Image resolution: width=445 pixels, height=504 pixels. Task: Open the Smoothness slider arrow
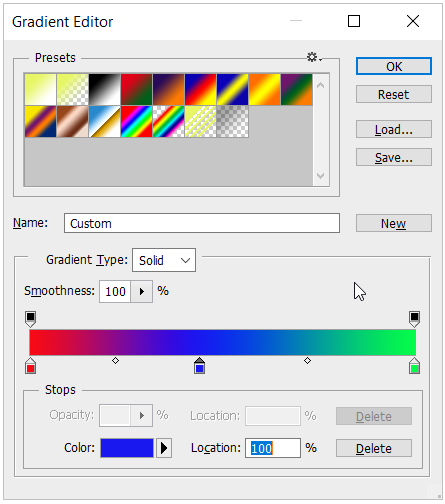pyautogui.click(x=142, y=292)
